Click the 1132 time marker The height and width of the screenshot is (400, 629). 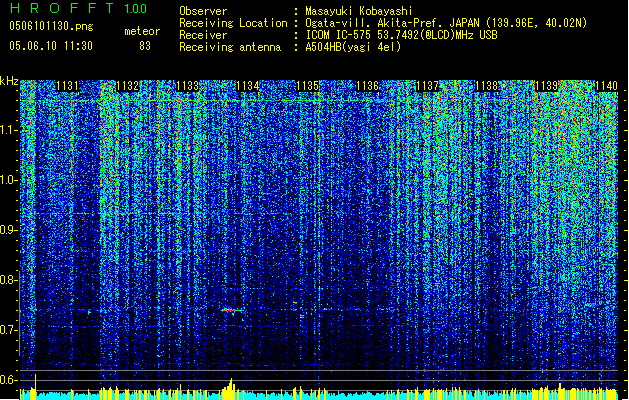[127, 86]
